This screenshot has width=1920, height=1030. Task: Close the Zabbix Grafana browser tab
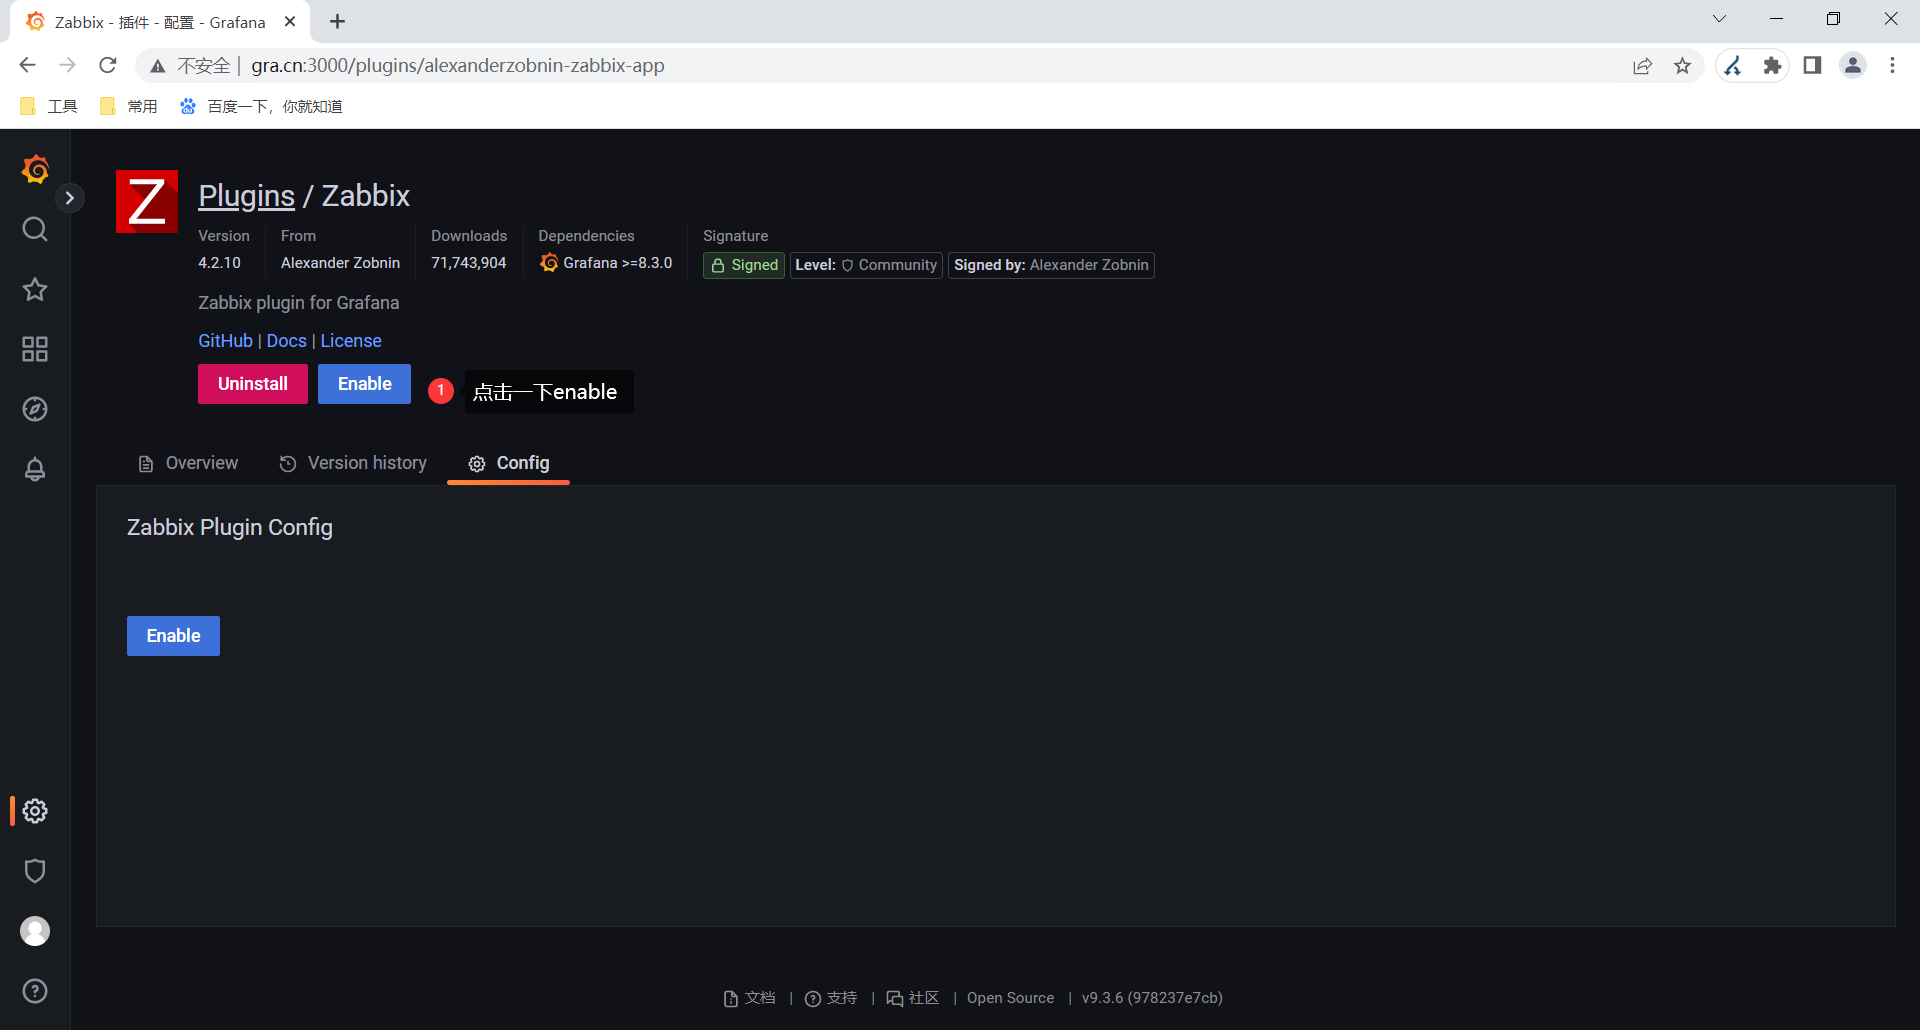[290, 22]
